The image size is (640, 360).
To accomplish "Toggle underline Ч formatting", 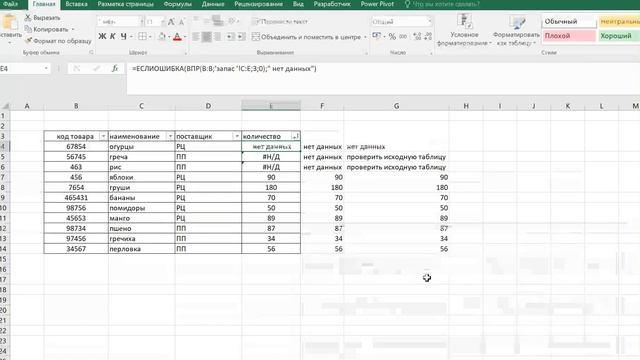I will click(123, 37).
